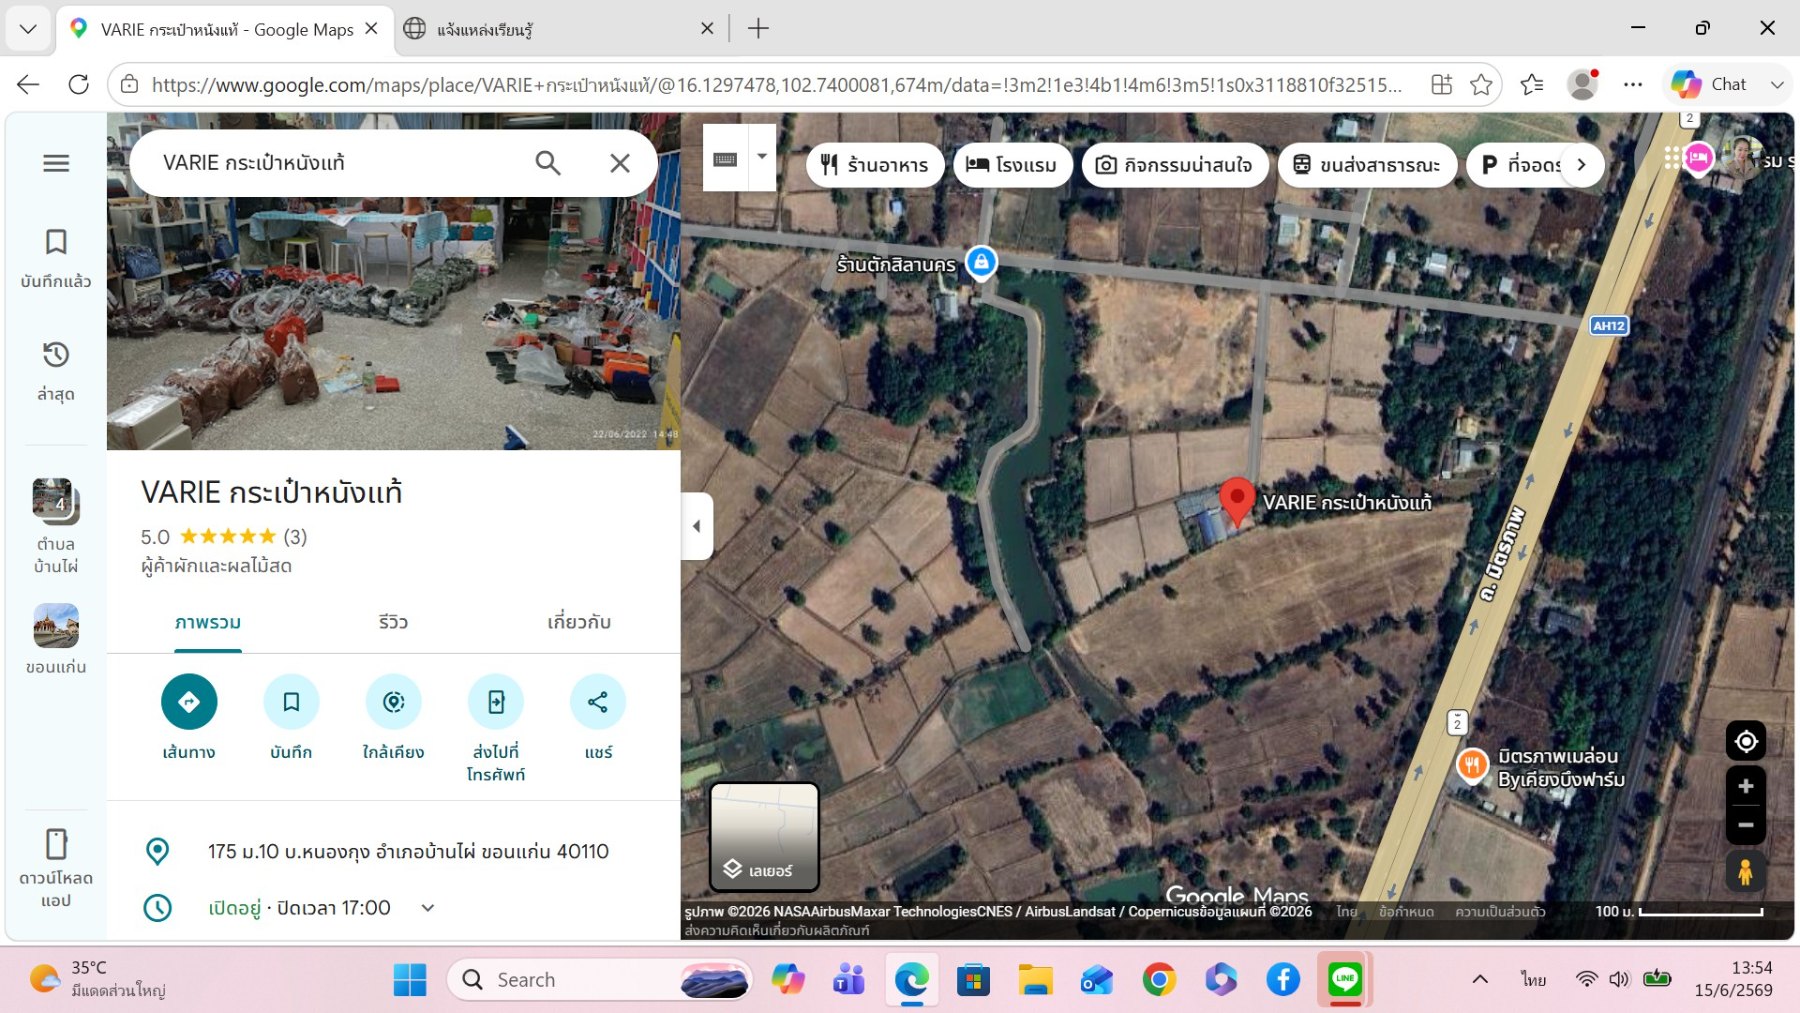This screenshot has height=1013, width=1800.
Task: Select the กิจกรรมน่าสนใจ category chip
Action: click(x=1175, y=165)
